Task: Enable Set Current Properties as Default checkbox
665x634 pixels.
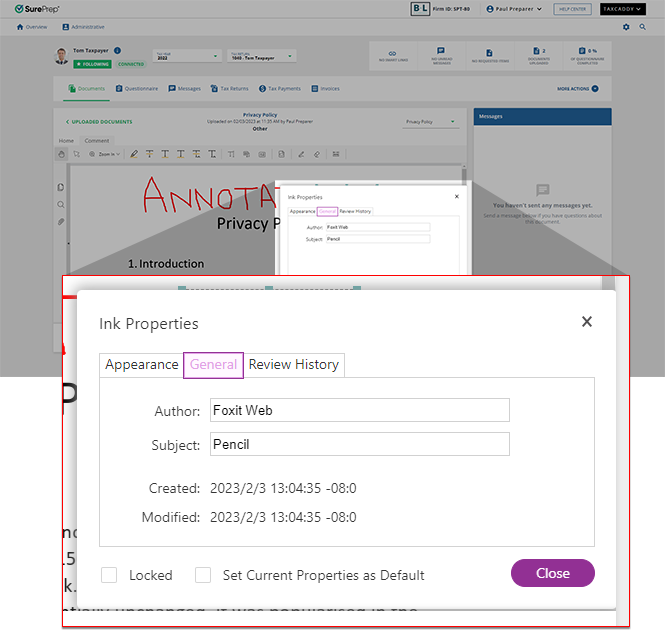Action: (203, 575)
